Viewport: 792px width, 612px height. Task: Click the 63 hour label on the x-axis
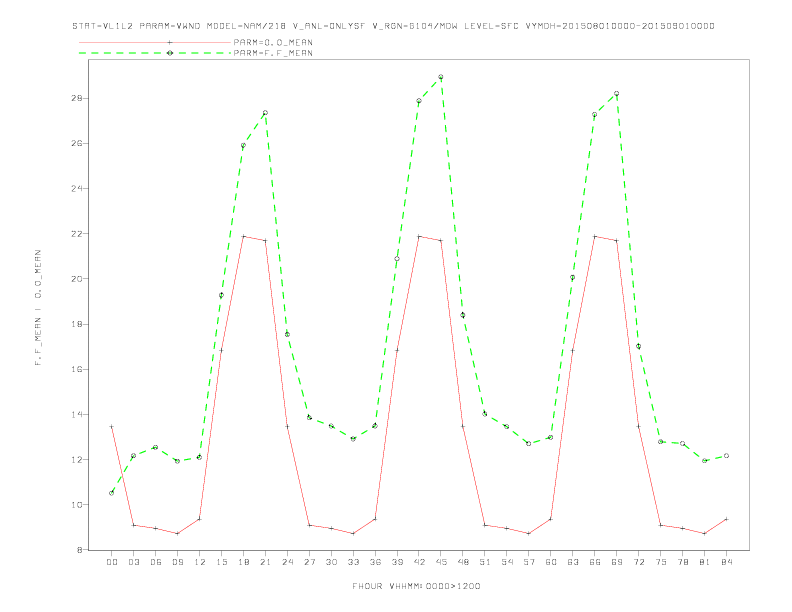point(573,562)
